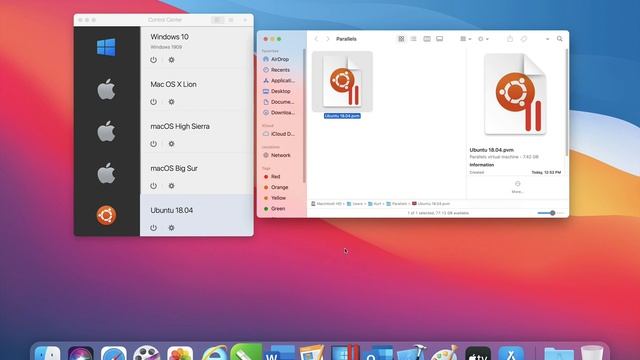Switch Control Center to expanded view toggle
The height and width of the screenshot is (360, 640).
(218, 20)
